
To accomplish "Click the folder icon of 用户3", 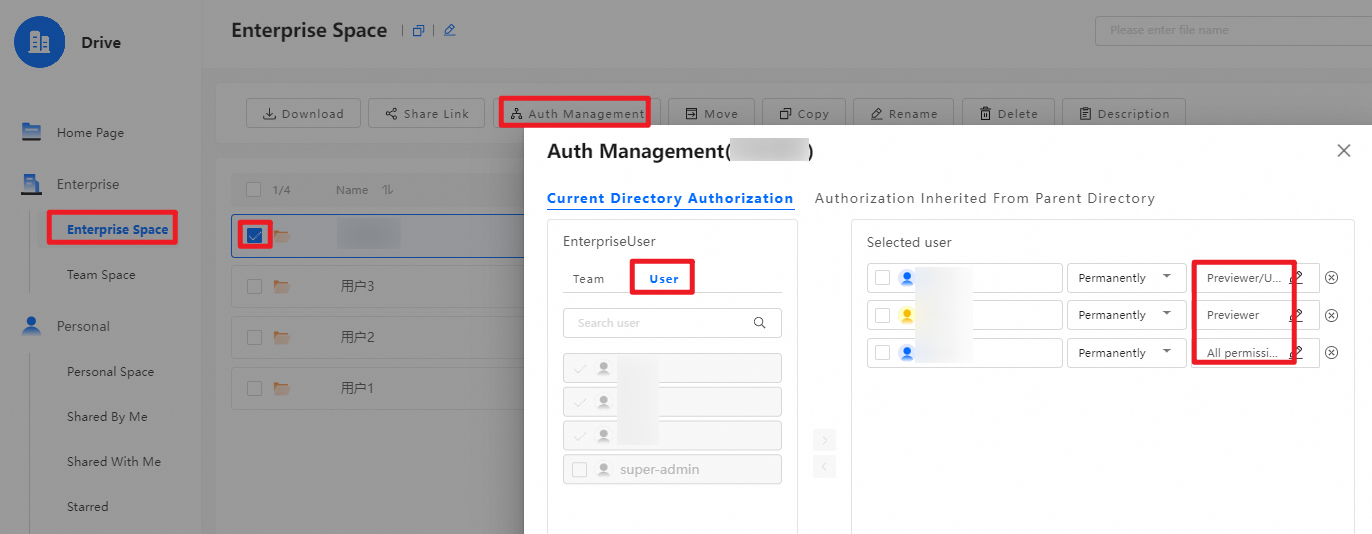I will [x=282, y=286].
